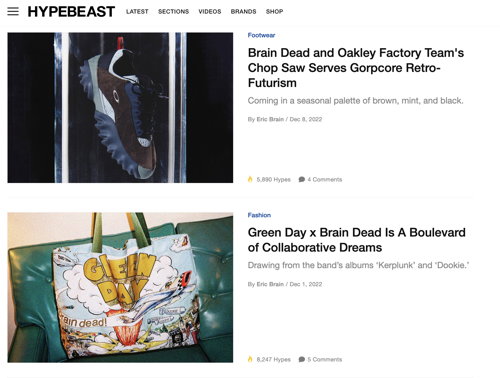
Task: Click author Eric Brain on Dec 8 article
Action: (270, 119)
